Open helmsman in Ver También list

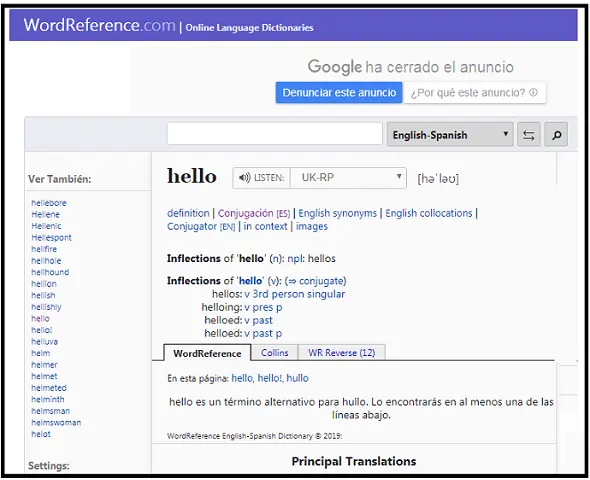tap(50, 411)
